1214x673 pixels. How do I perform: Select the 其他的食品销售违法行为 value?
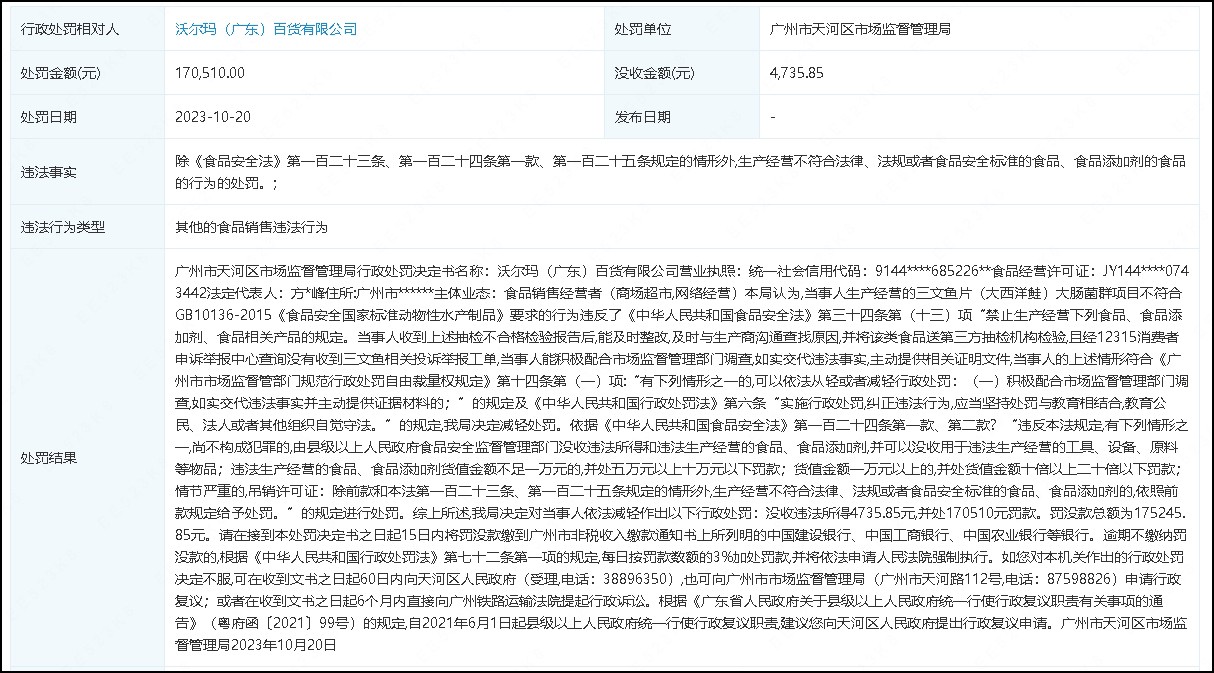point(251,227)
